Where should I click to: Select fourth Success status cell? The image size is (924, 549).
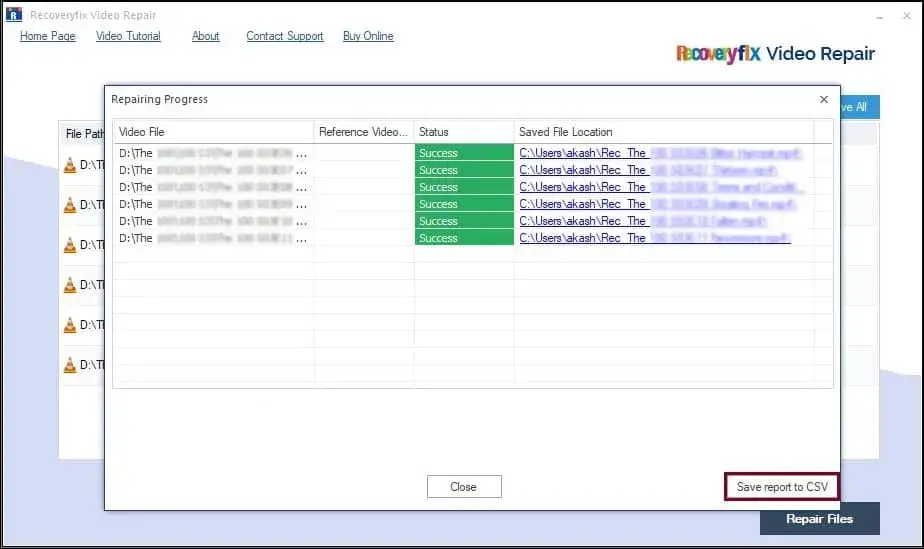click(x=464, y=204)
